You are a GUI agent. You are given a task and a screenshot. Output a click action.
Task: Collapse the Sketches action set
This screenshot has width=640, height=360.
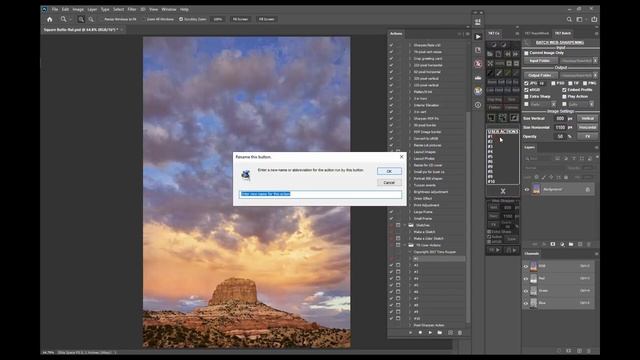[x=405, y=225]
